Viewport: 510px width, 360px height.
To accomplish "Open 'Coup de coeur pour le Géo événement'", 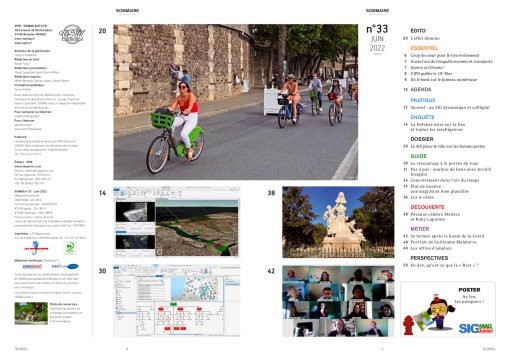I will (445, 55).
